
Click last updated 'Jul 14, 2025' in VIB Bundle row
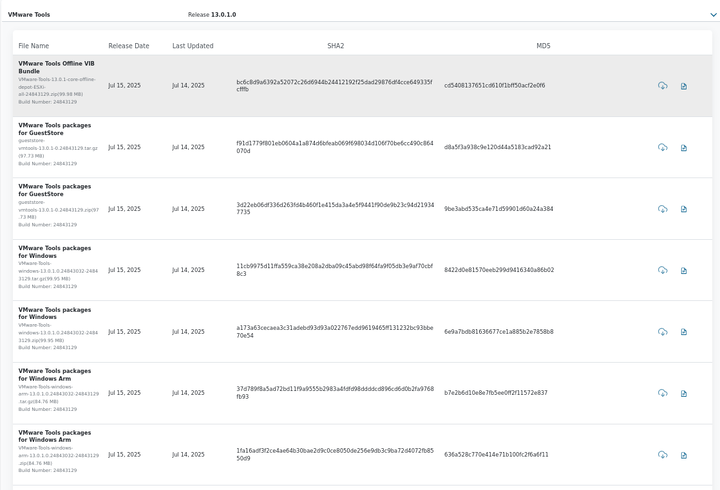pos(188,85)
